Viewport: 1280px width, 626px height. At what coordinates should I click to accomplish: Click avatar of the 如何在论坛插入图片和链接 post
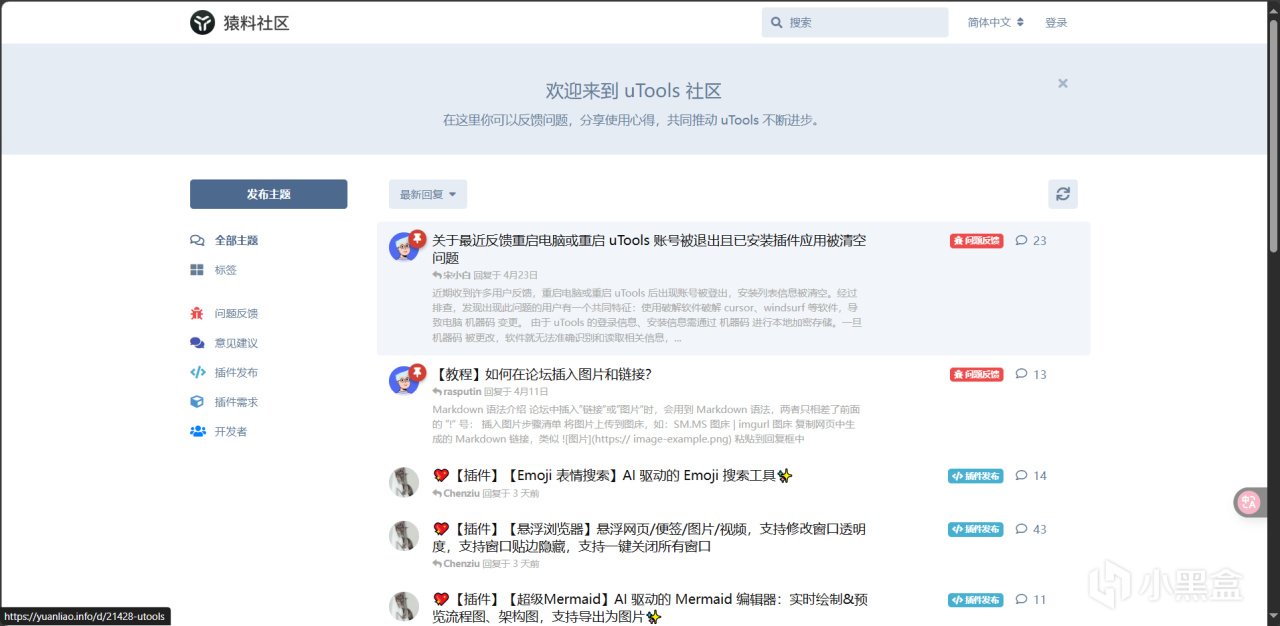pyautogui.click(x=404, y=380)
